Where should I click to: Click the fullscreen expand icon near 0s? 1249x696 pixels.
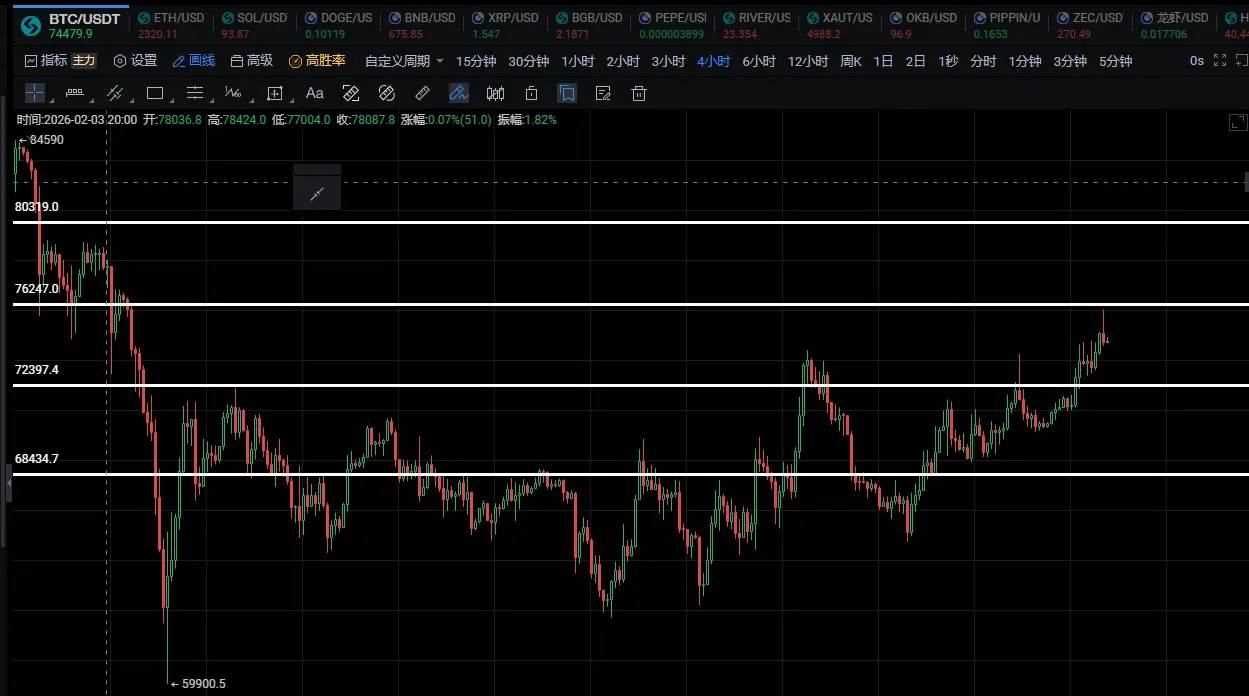(1219, 60)
